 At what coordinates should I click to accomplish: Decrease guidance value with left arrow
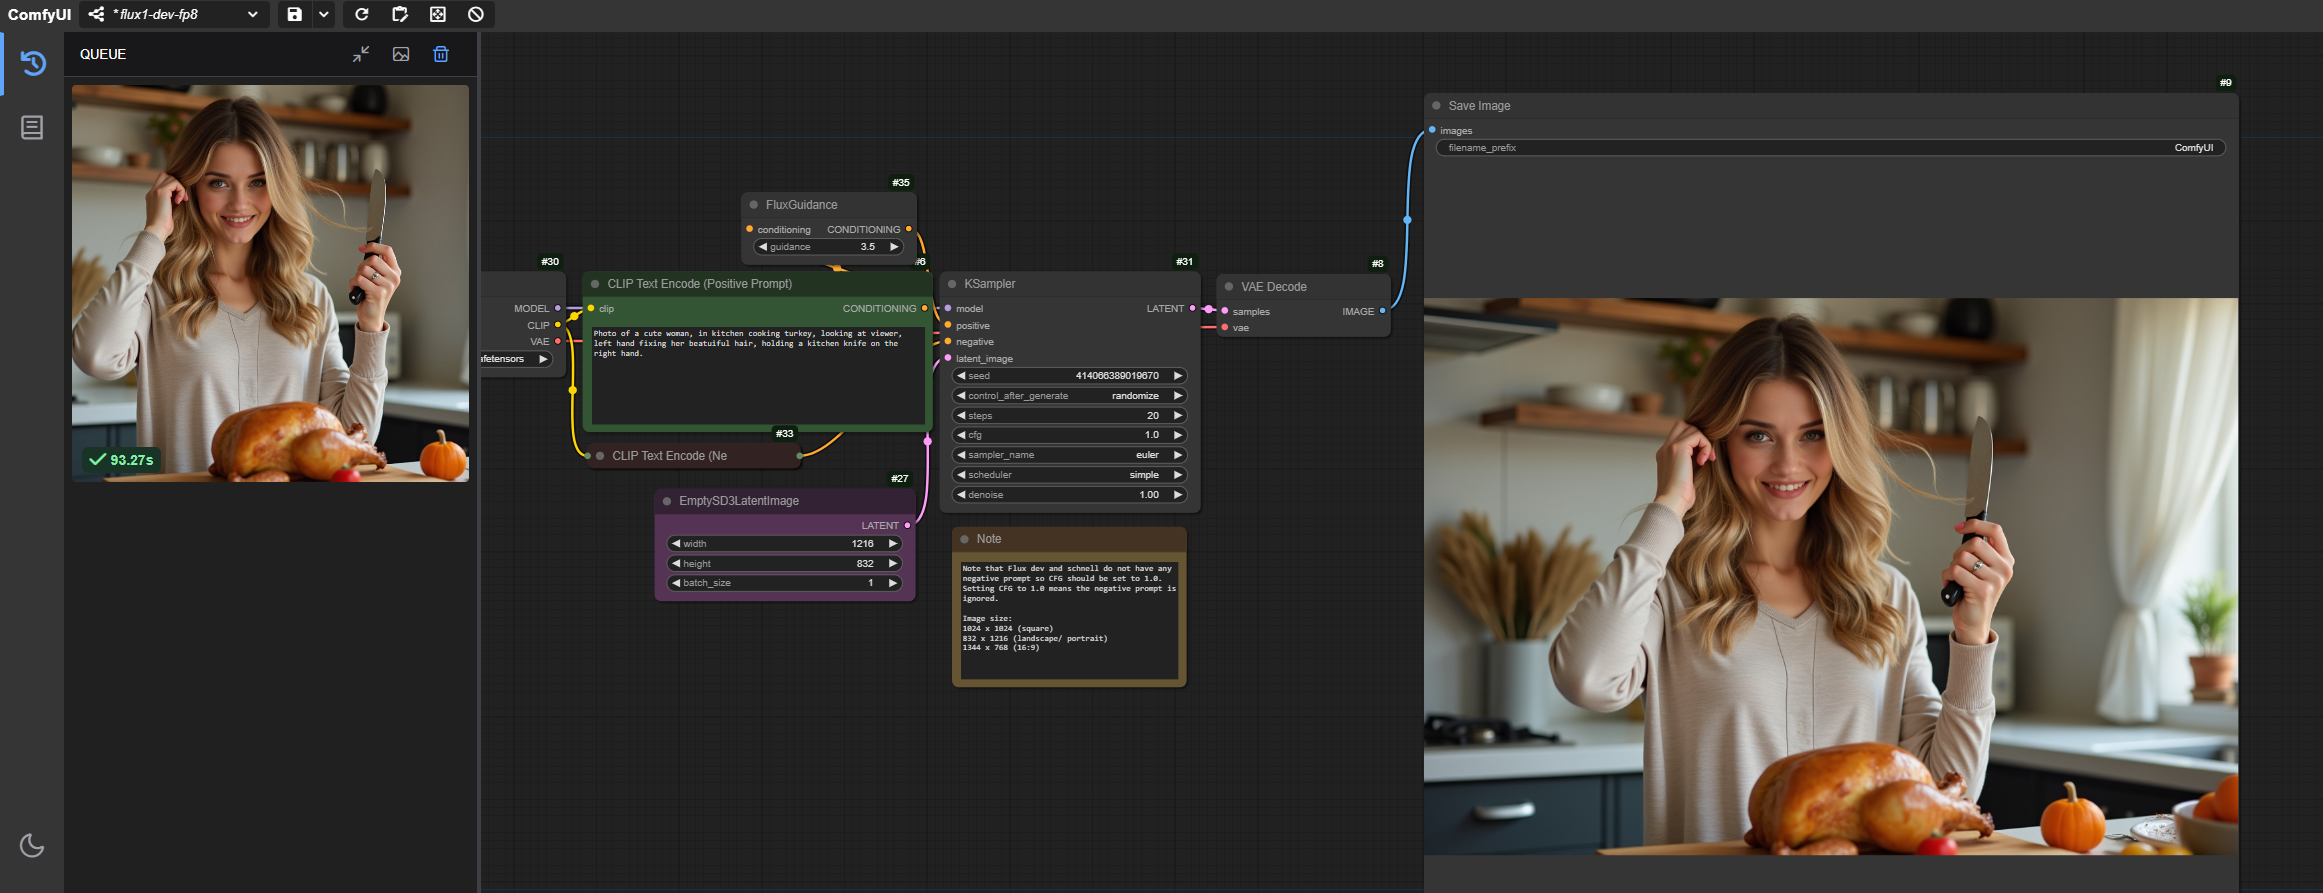(763, 247)
